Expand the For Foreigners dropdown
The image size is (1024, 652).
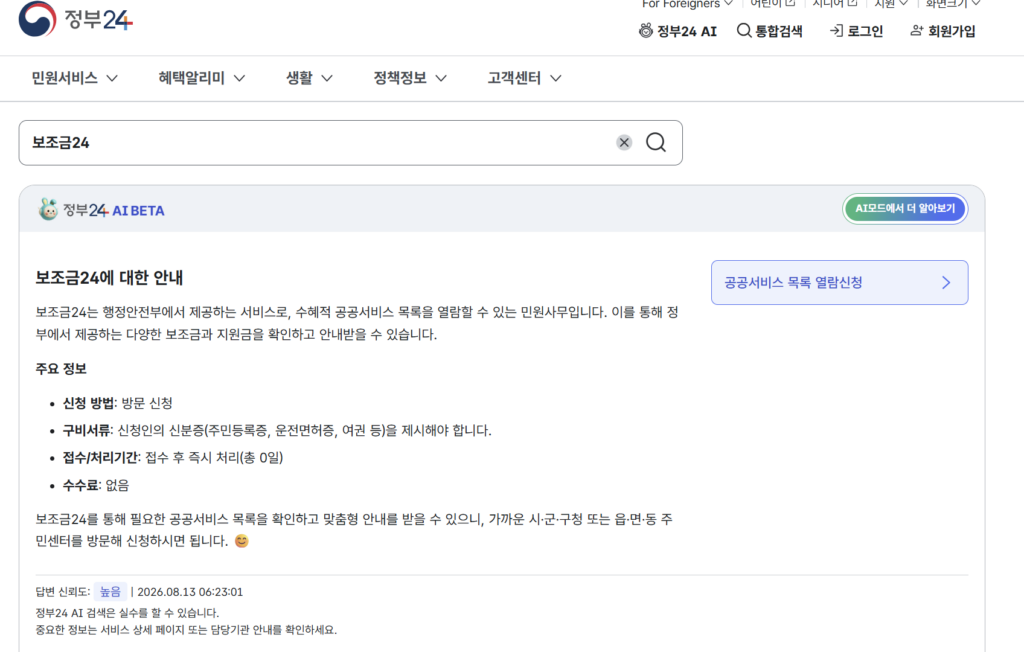tap(687, 4)
